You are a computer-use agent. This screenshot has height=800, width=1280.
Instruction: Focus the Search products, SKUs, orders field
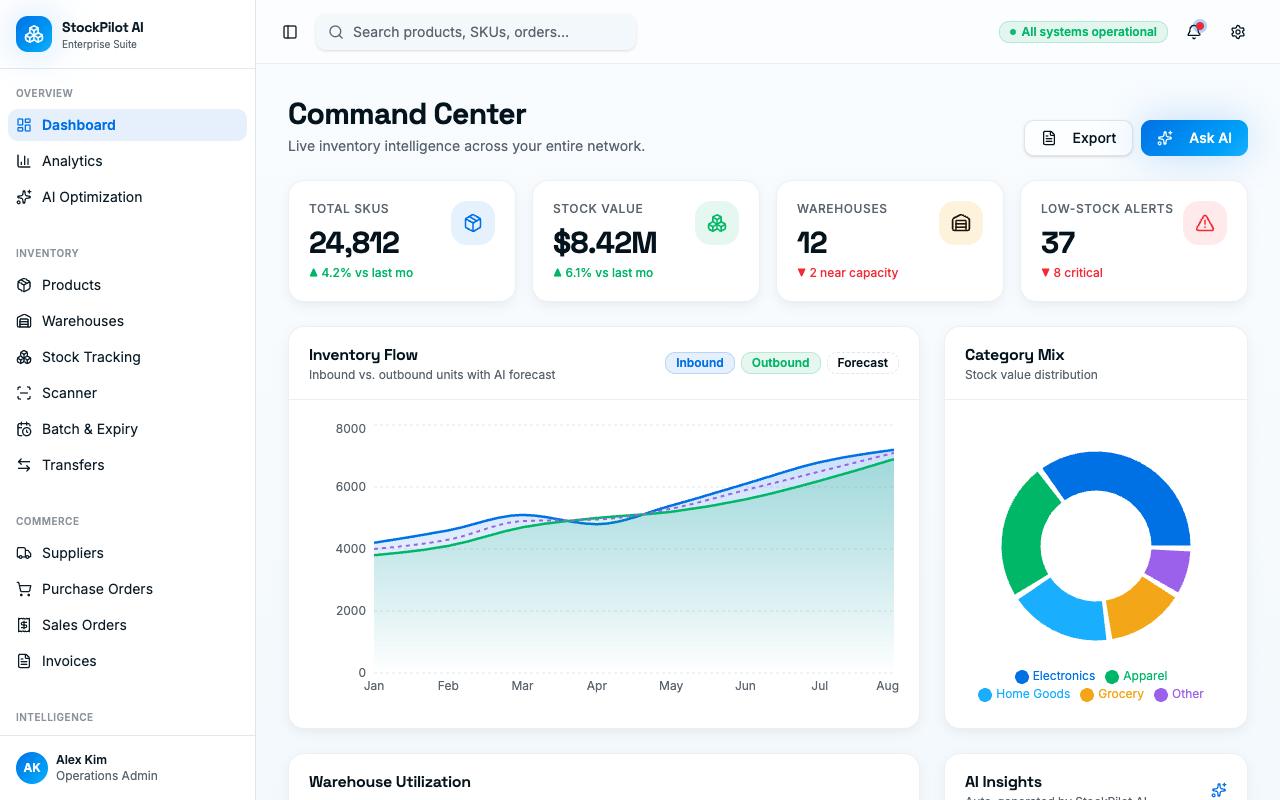(476, 32)
